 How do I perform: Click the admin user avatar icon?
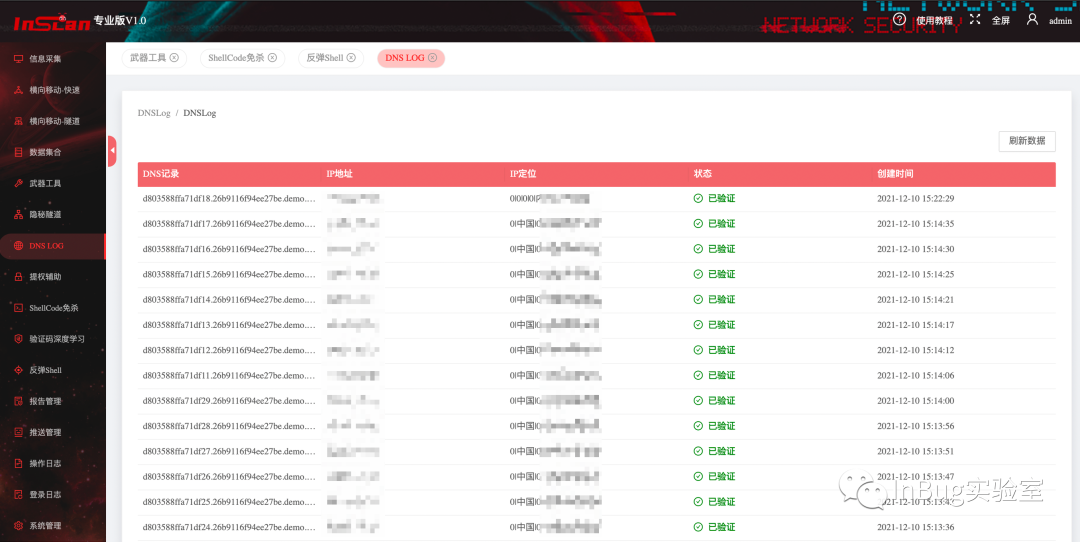pyautogui.click(x=1032, y=19)
